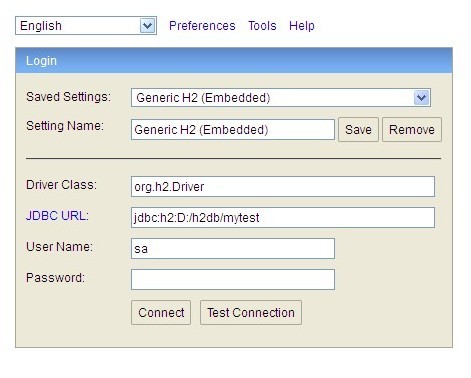Open the Preferences link

coord(202,26)
